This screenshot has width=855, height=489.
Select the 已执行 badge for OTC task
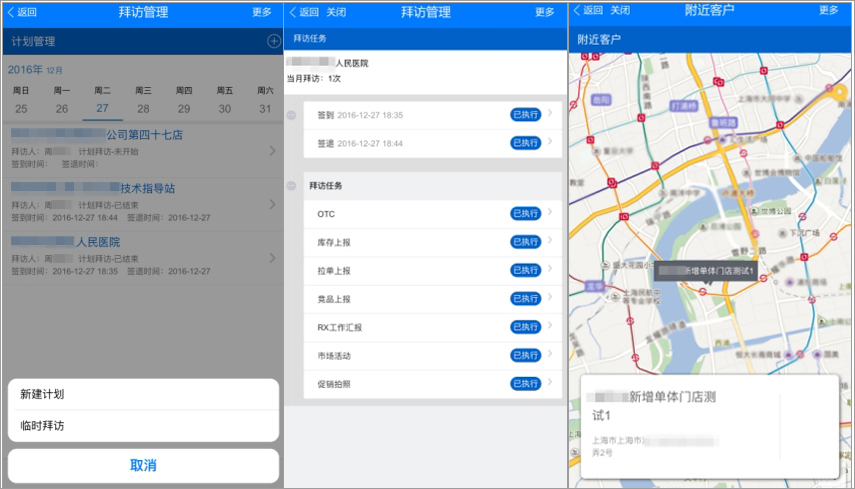pos(526,214)
